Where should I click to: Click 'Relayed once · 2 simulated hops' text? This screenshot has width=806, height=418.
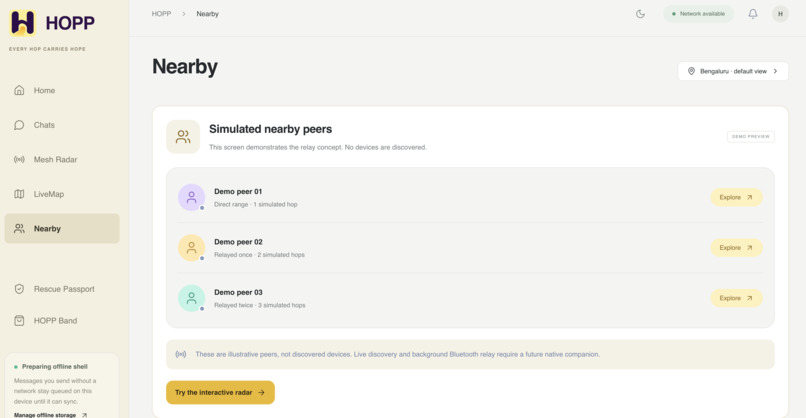[259, 255]
